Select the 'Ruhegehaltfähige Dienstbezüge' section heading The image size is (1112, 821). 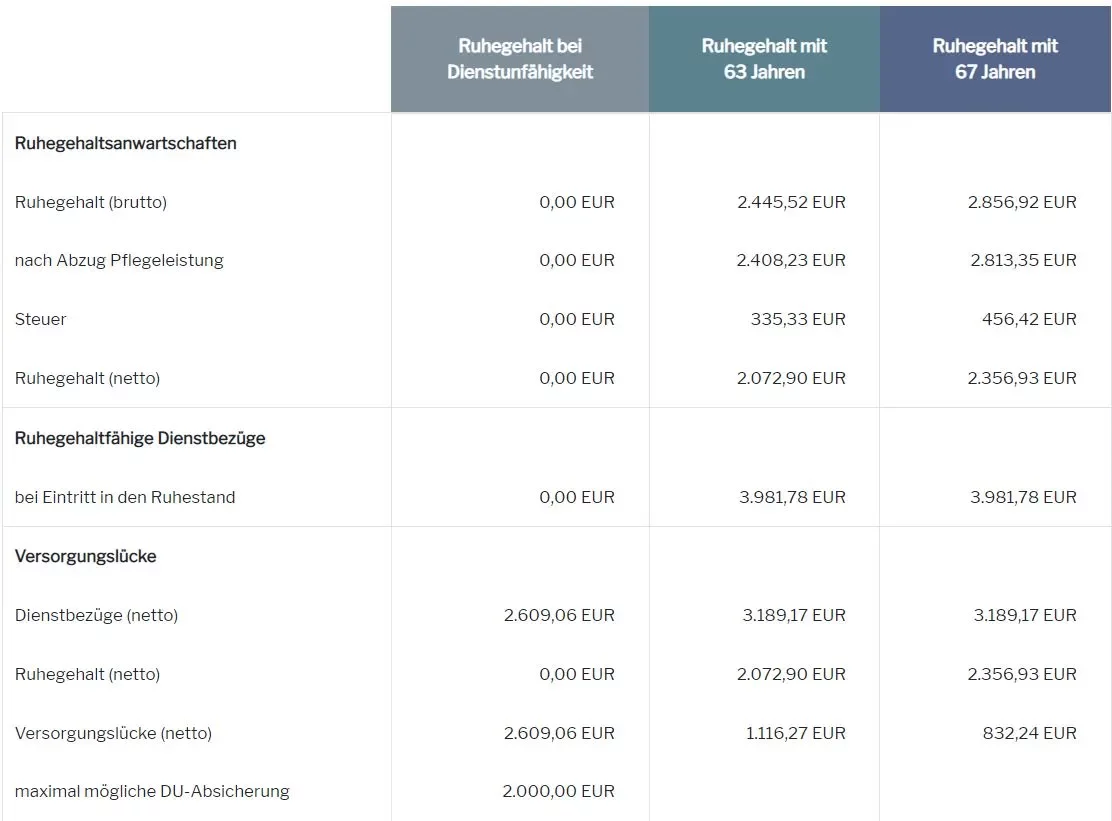click(x=140, y=438)
